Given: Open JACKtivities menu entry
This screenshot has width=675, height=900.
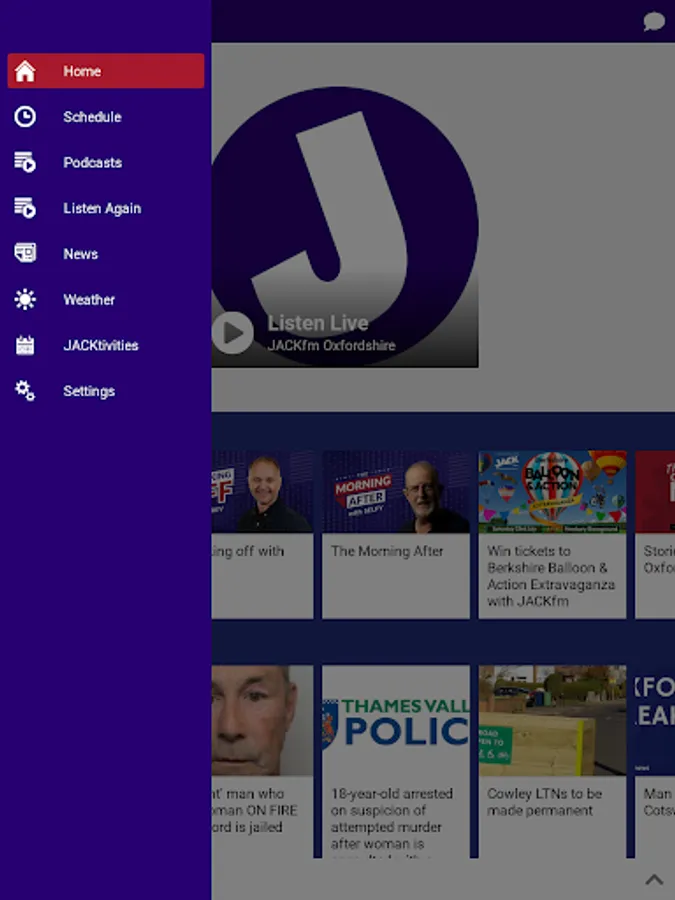Looking at the screenshot, I should (x=106, y=345).
